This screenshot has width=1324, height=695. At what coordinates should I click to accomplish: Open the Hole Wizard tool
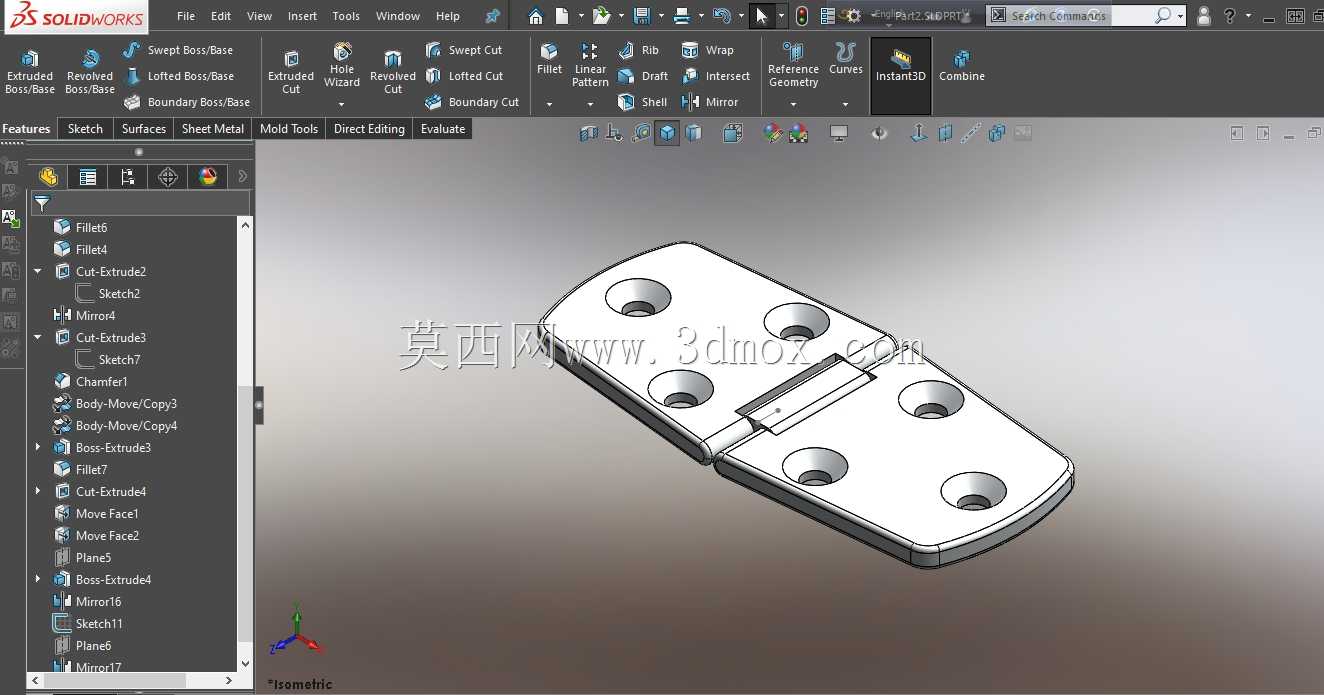[342, 65]
